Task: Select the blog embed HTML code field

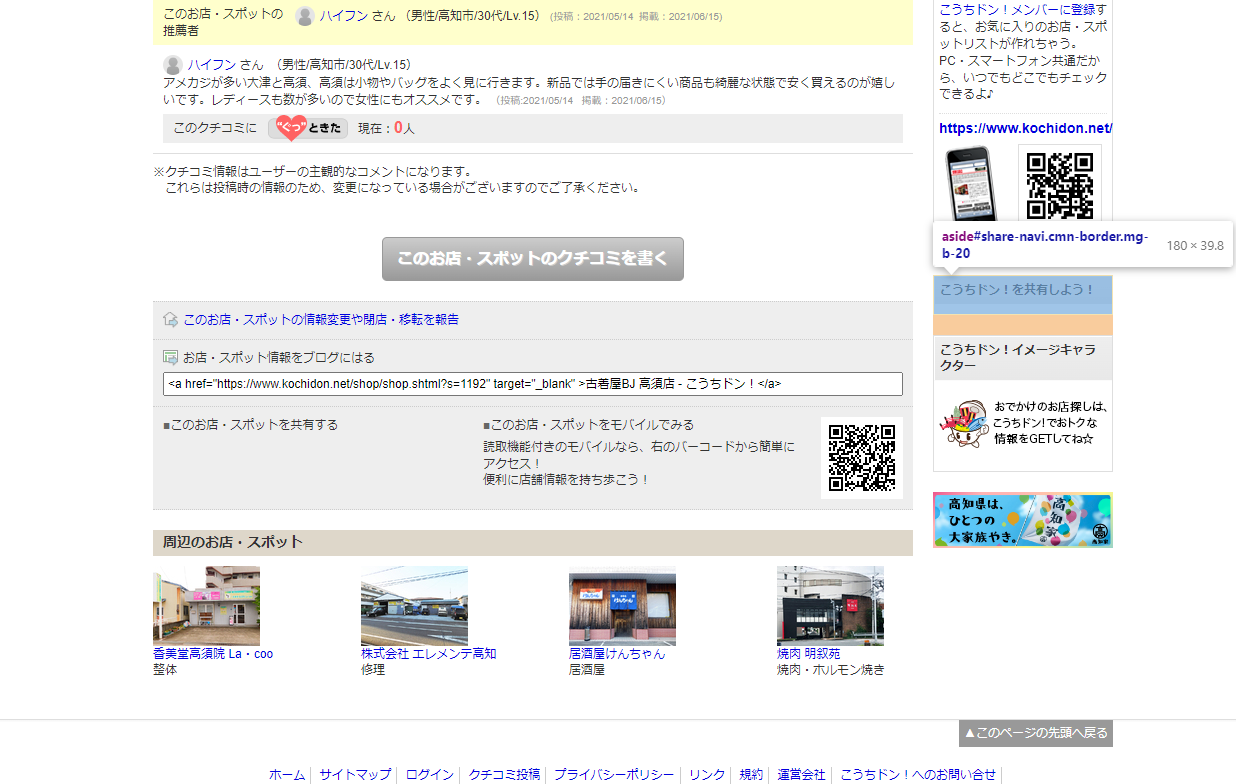Action: [x=532, y=383]
